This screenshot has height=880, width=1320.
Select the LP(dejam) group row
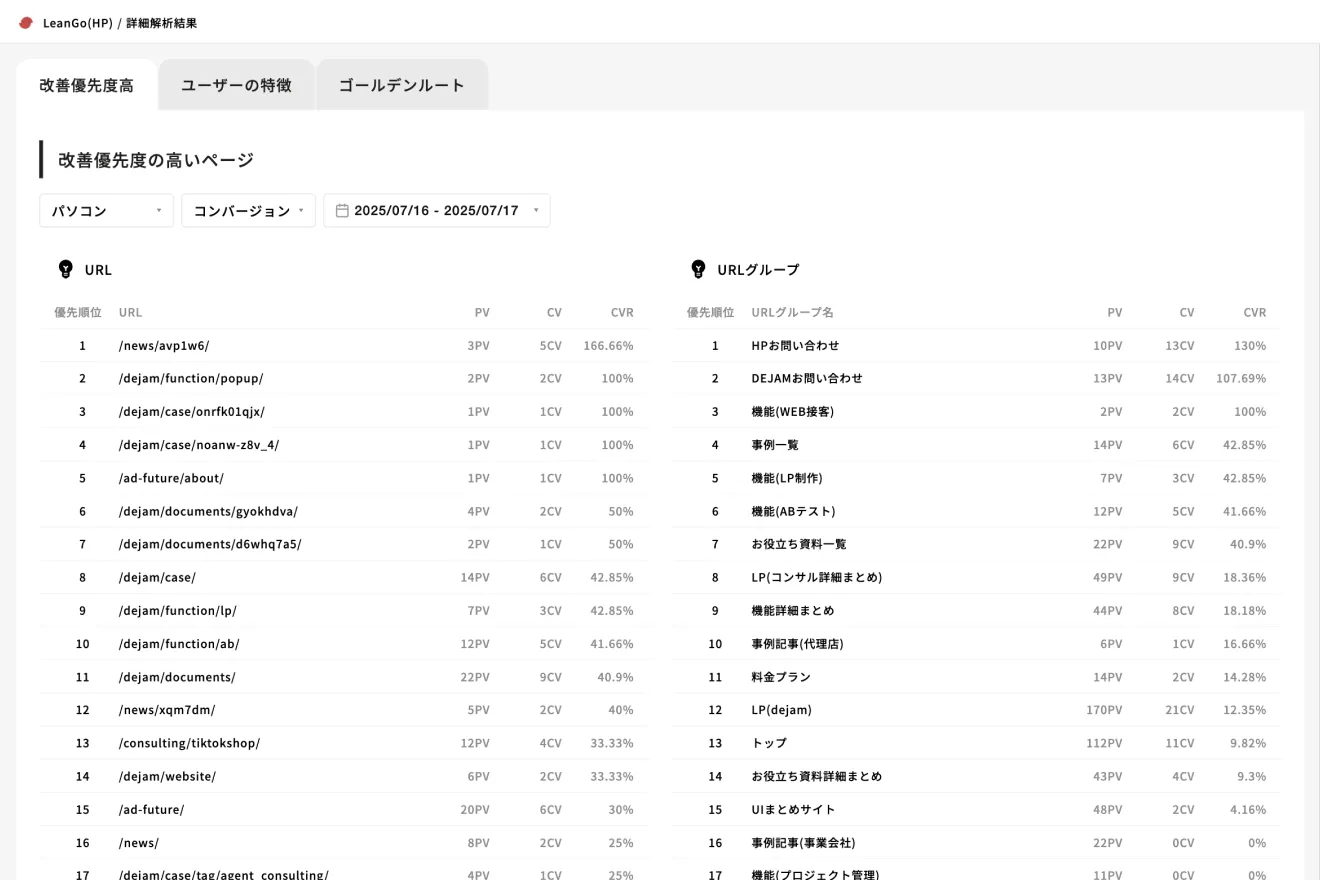pos(781,710)
